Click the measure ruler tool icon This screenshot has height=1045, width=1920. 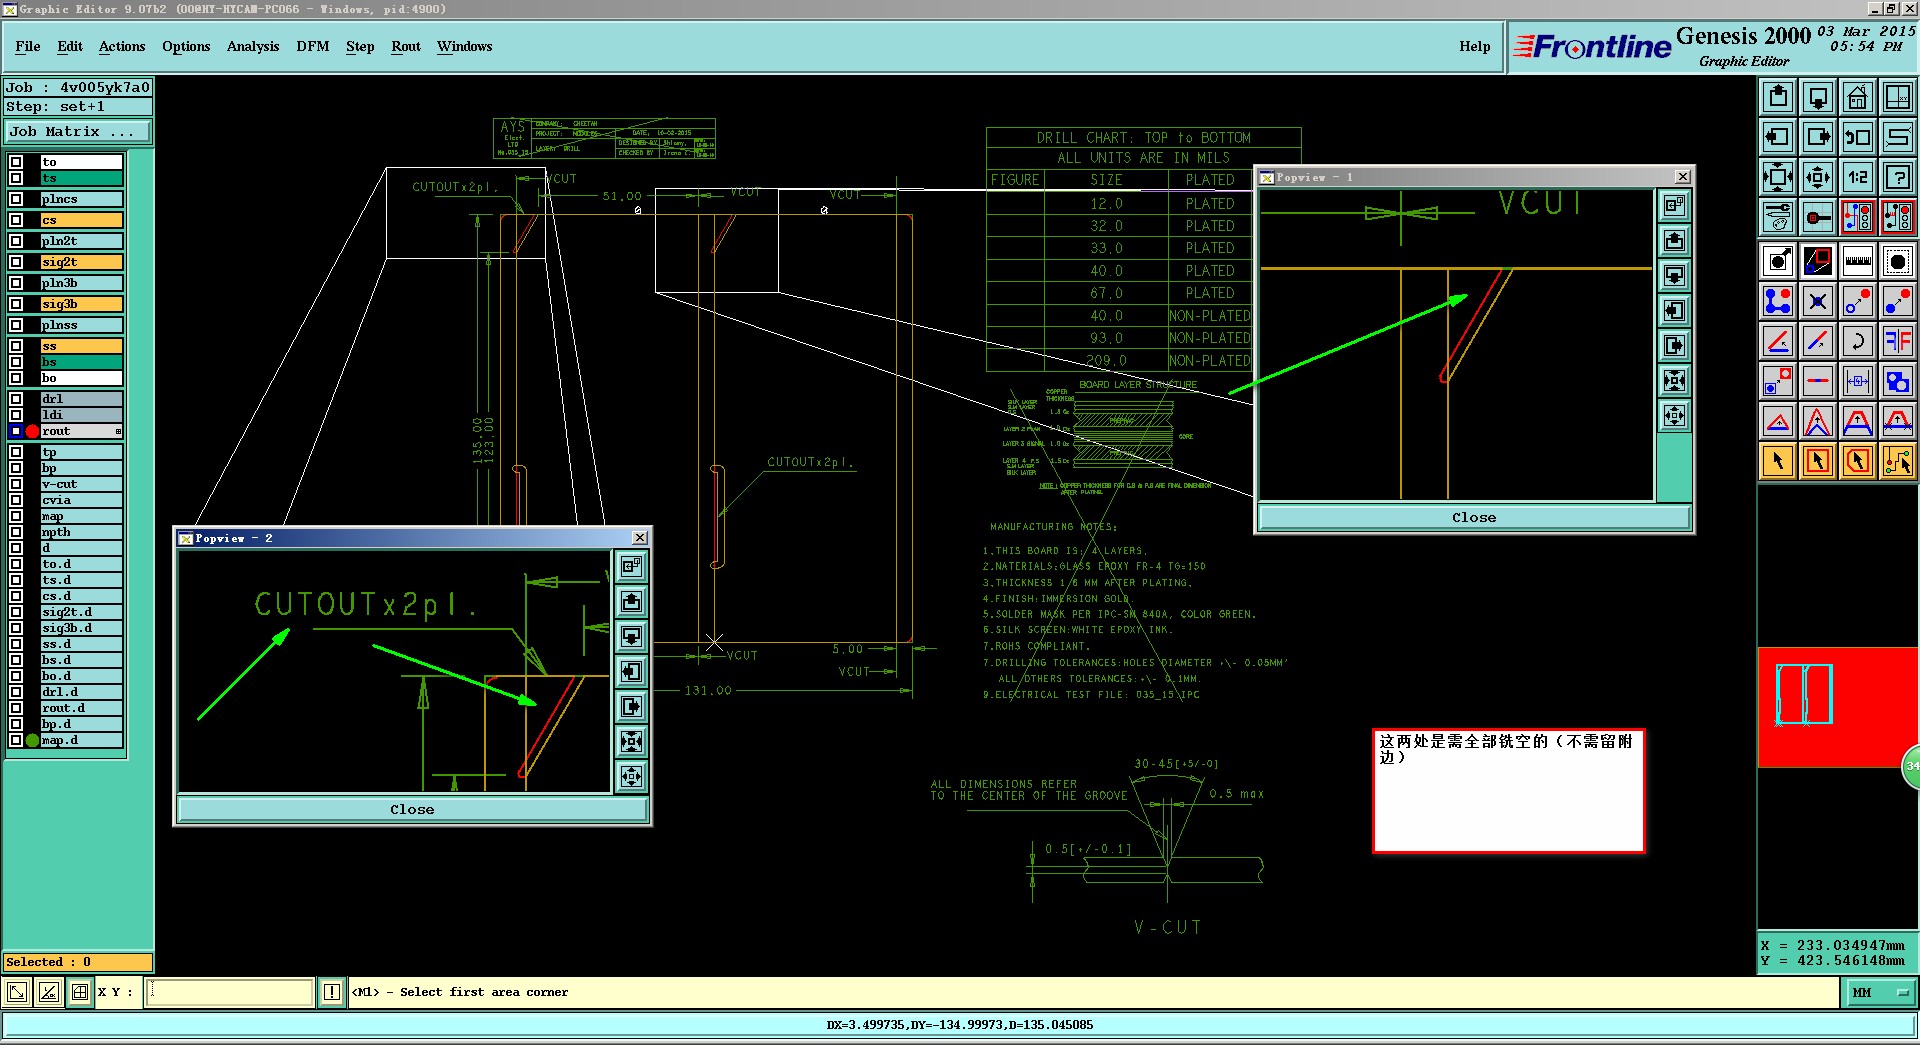(x=1858, y=261)
